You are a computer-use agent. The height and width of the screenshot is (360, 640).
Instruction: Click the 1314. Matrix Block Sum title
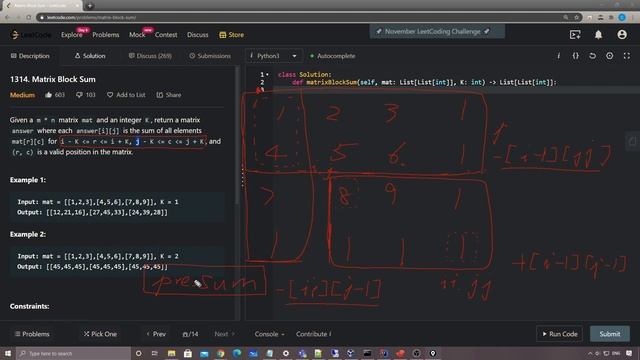click(53, 79)
